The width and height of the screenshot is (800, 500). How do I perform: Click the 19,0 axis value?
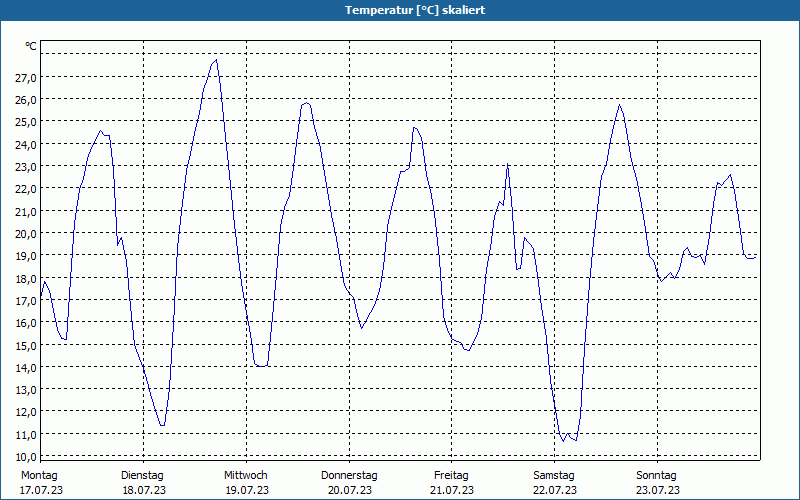pyautogui.click(x=26, y=256)
